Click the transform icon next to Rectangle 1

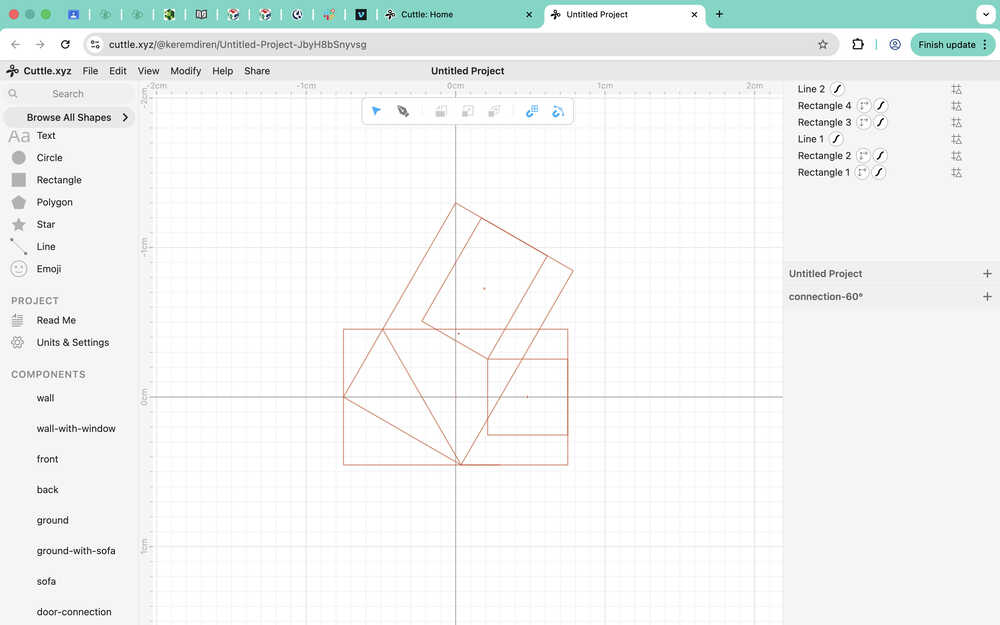[x=862, y=172]
